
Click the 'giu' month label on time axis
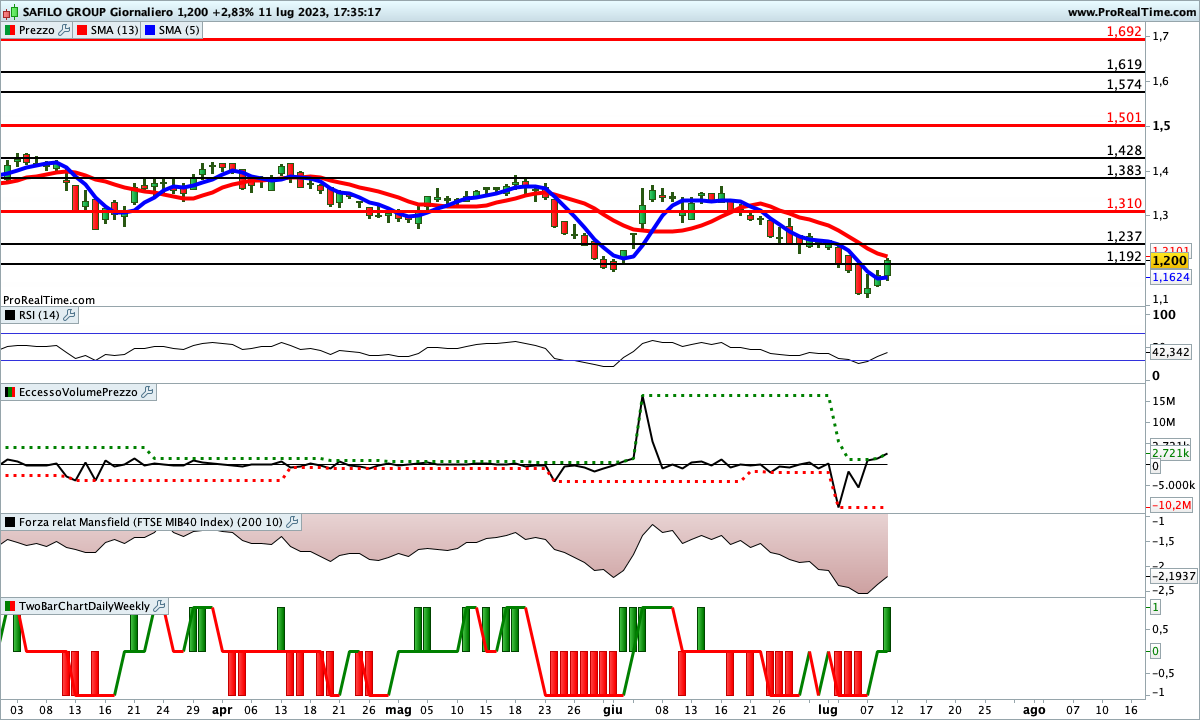tap(613, 709)
